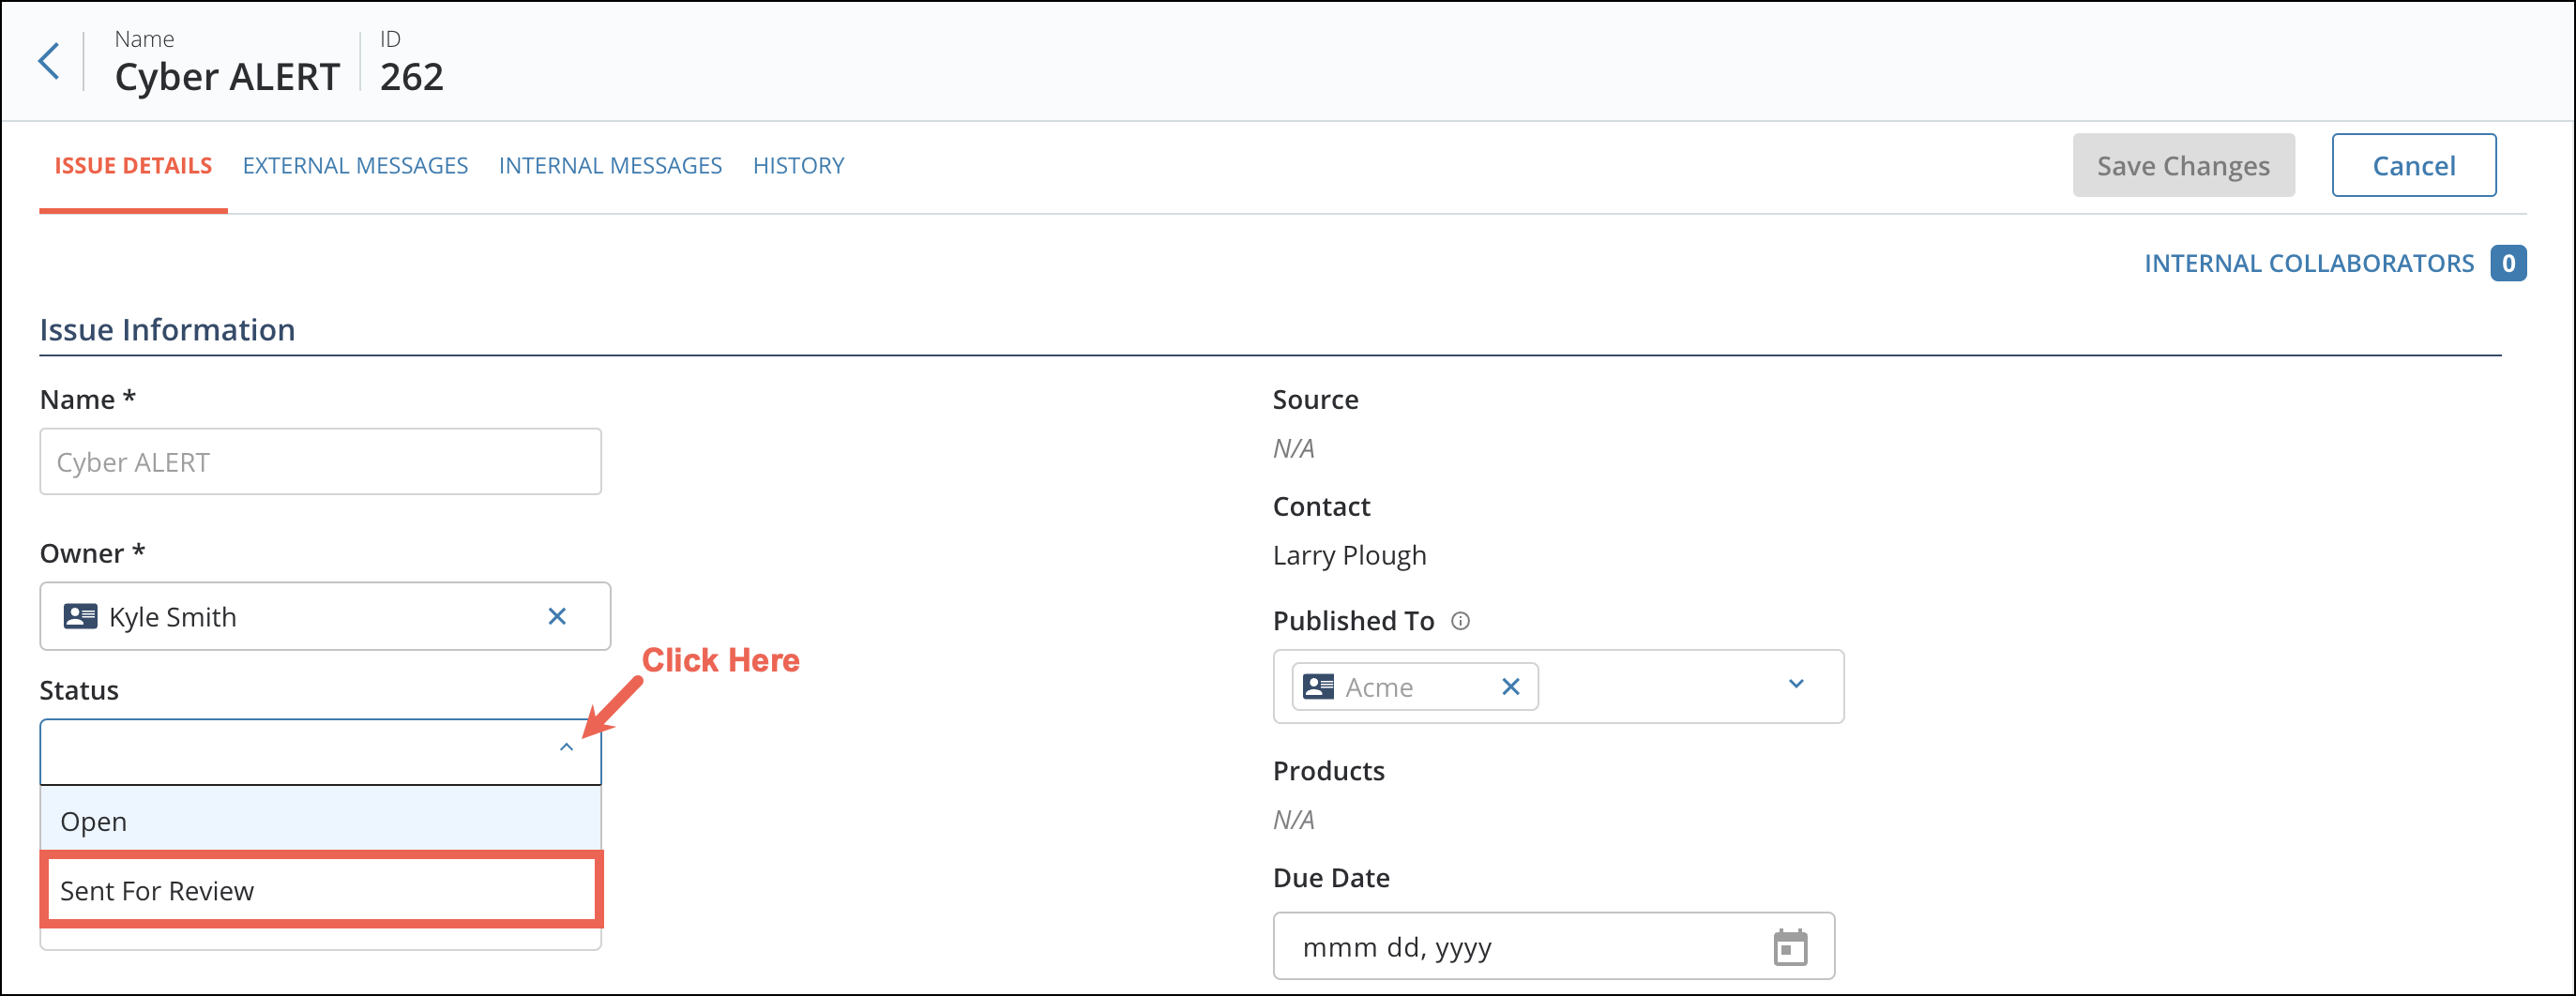Open the External Messages tab

pos(355,166)
